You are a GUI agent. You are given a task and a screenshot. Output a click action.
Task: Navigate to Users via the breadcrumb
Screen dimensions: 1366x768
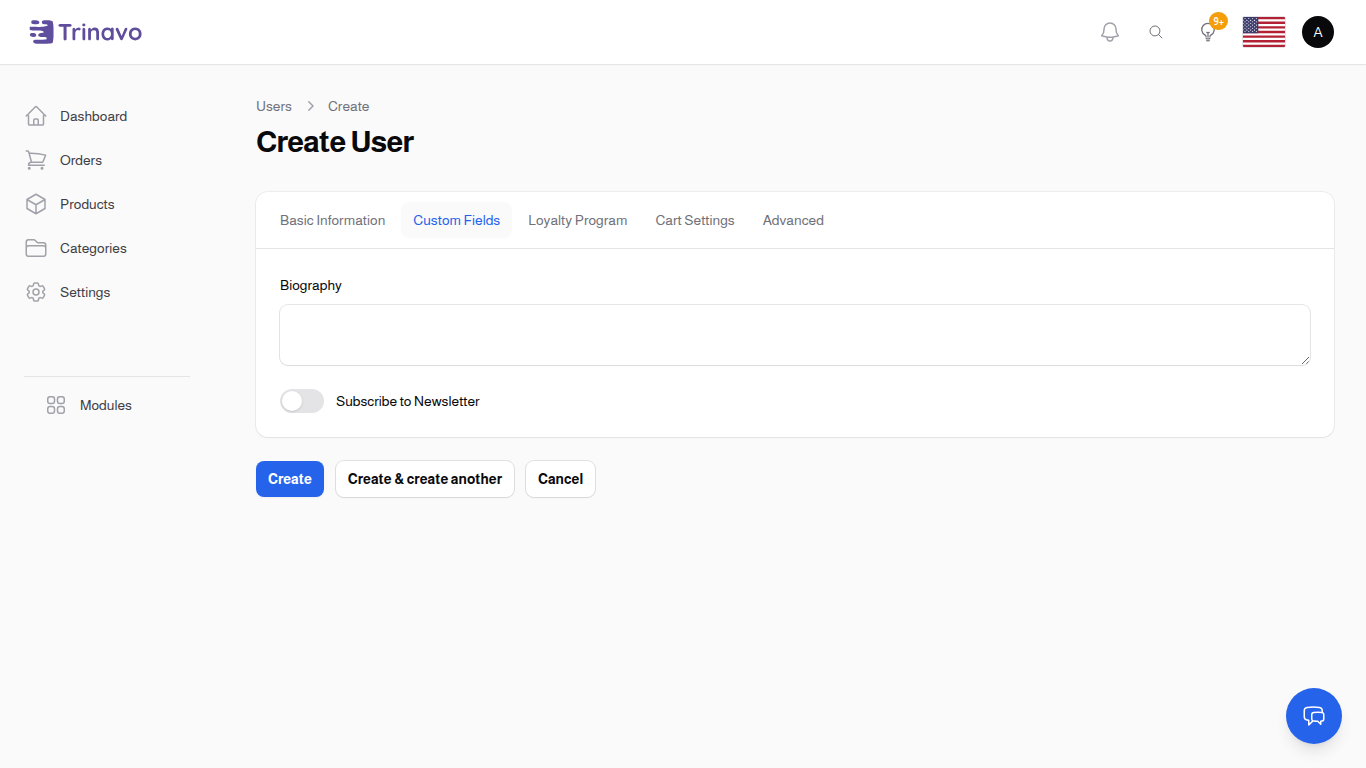[x=273, y=106]
